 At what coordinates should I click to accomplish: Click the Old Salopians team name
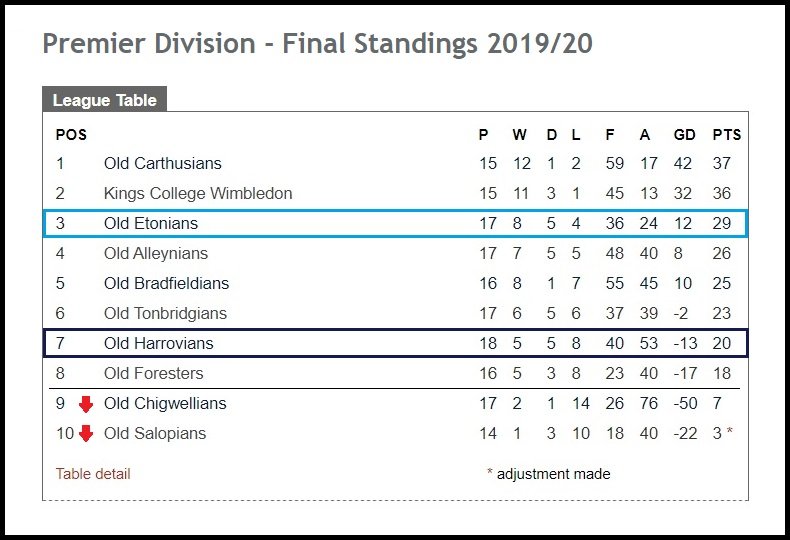(155, 433)
